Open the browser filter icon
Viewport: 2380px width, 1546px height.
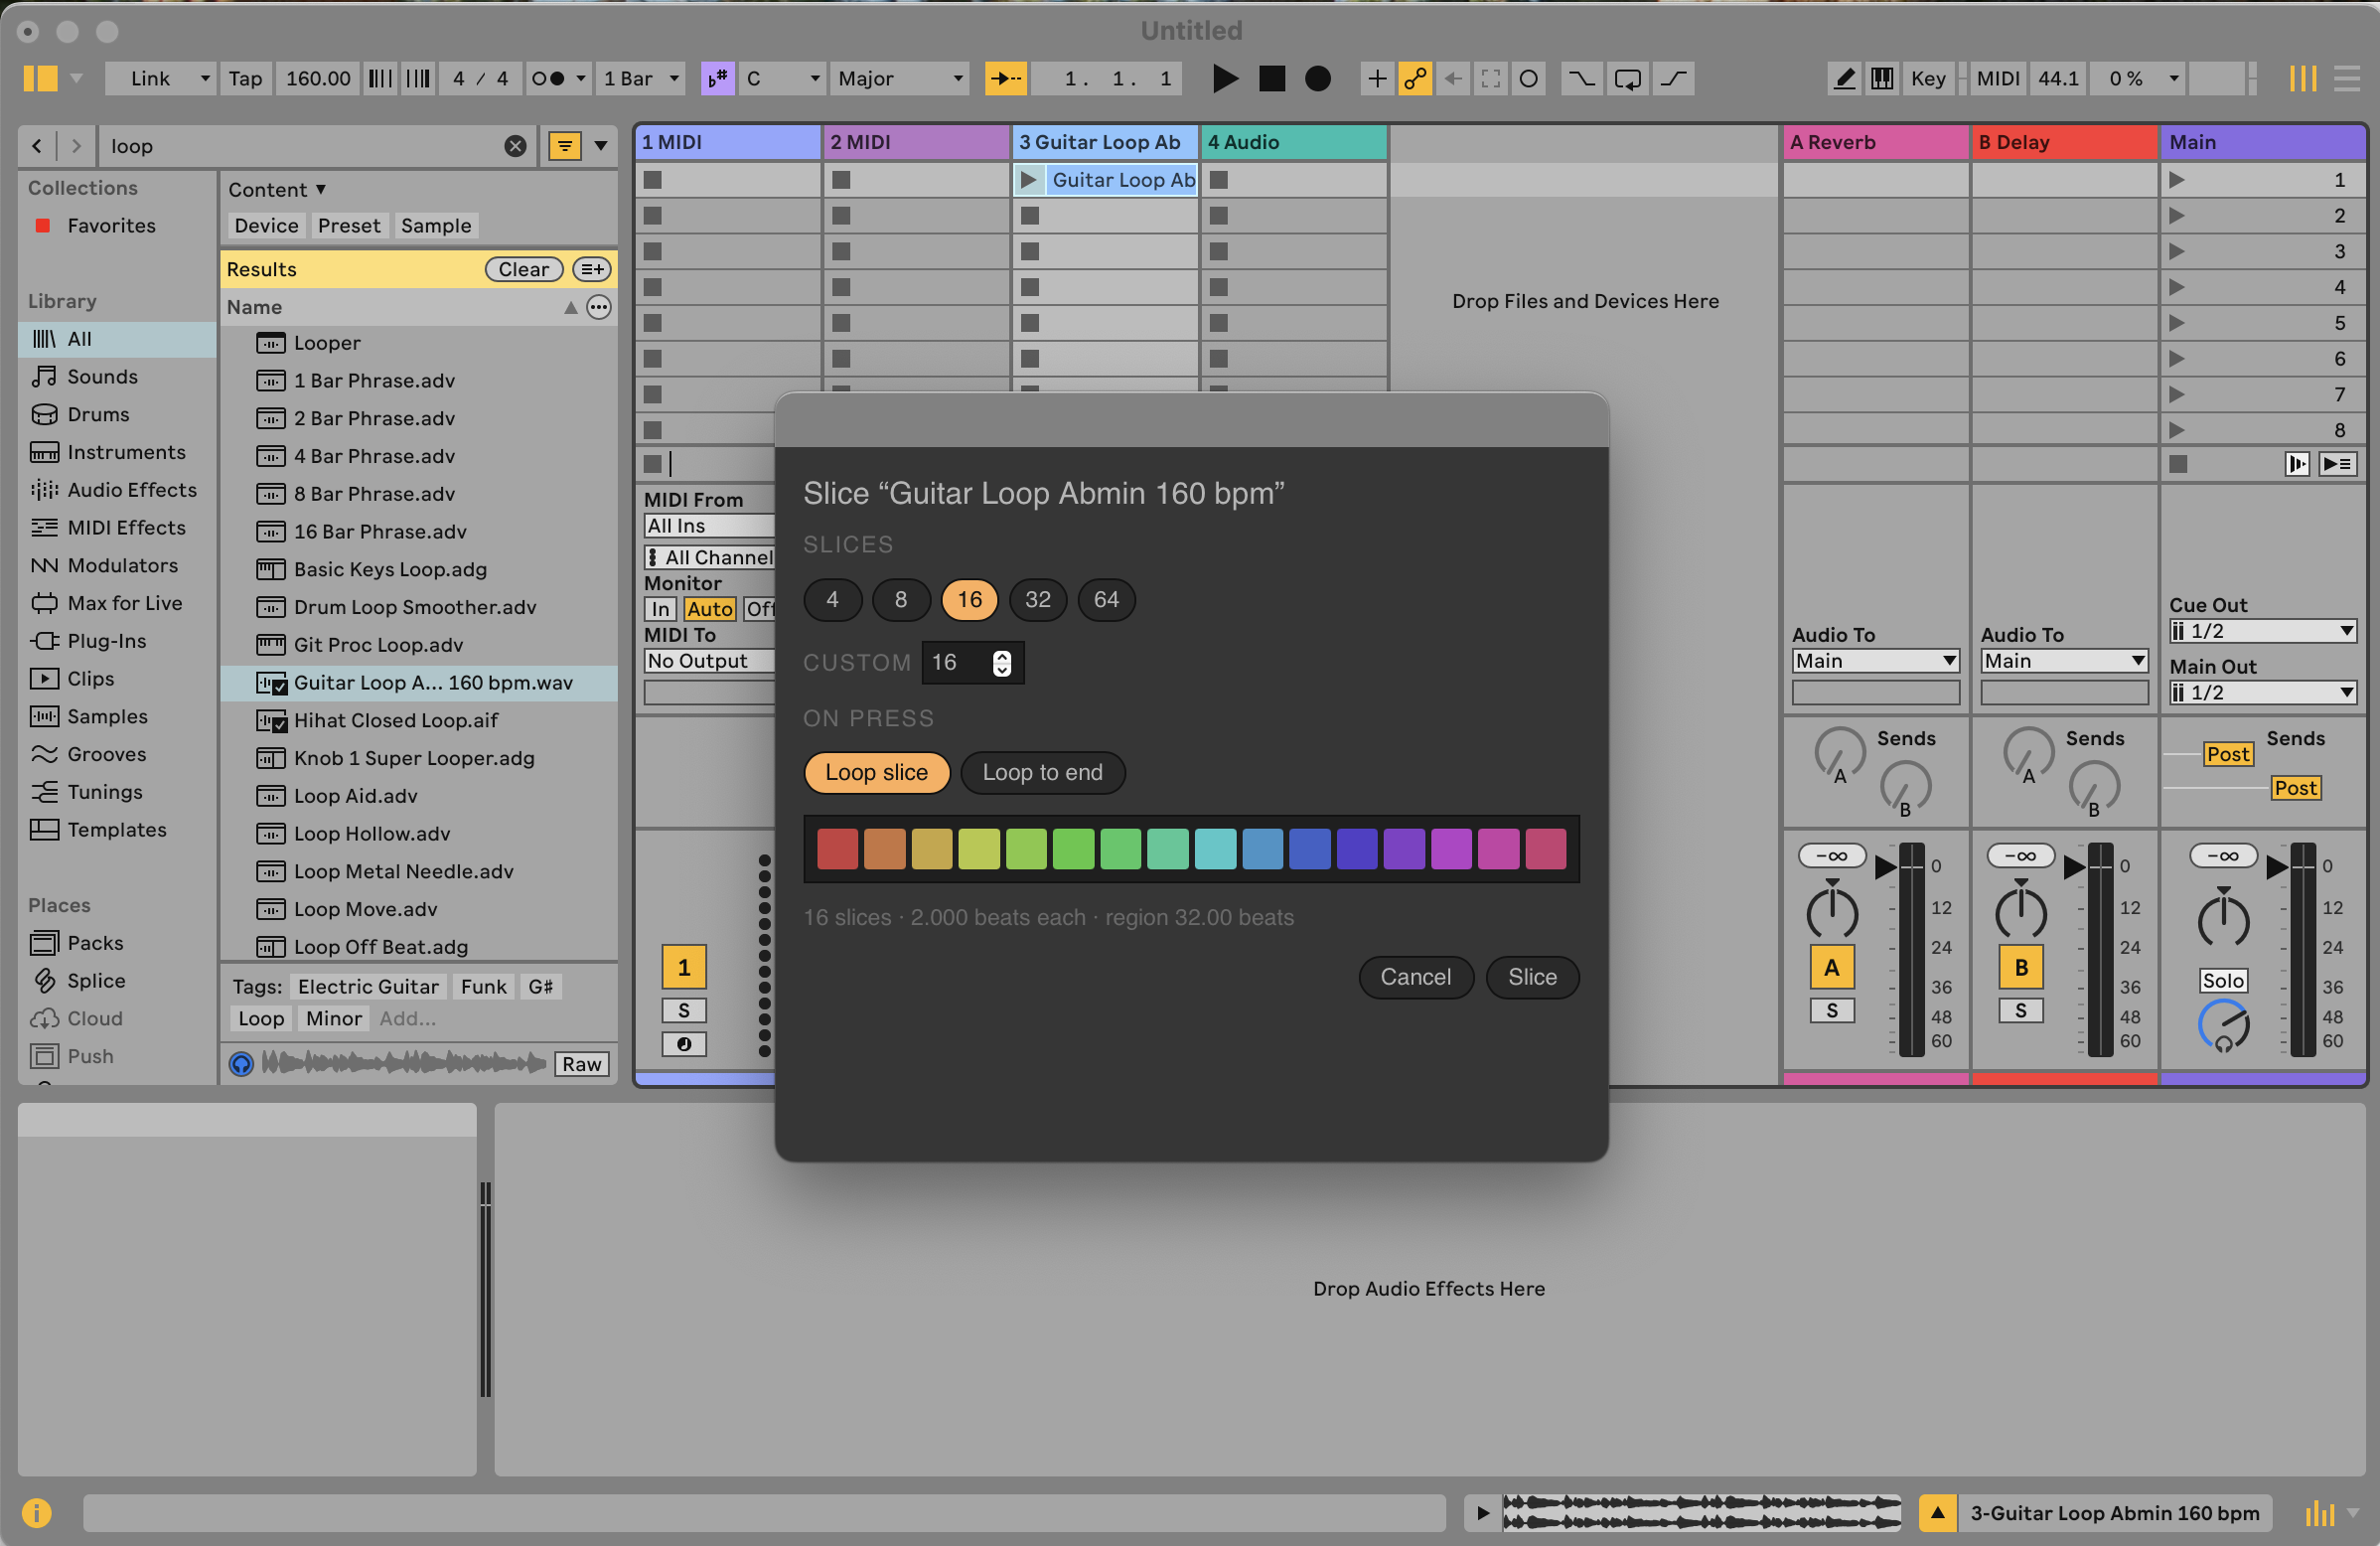(x=565, y=146)
